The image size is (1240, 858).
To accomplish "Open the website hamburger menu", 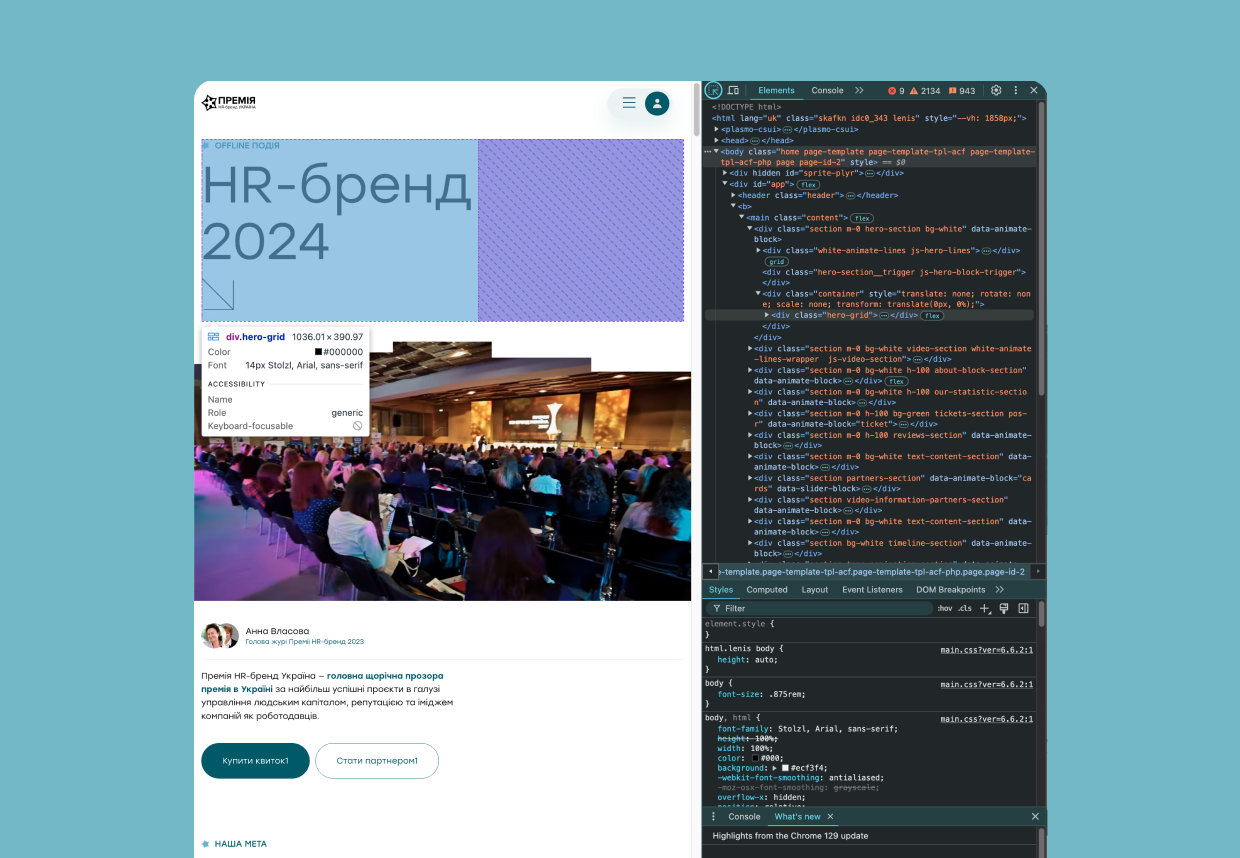I will (x=629, y=102).
